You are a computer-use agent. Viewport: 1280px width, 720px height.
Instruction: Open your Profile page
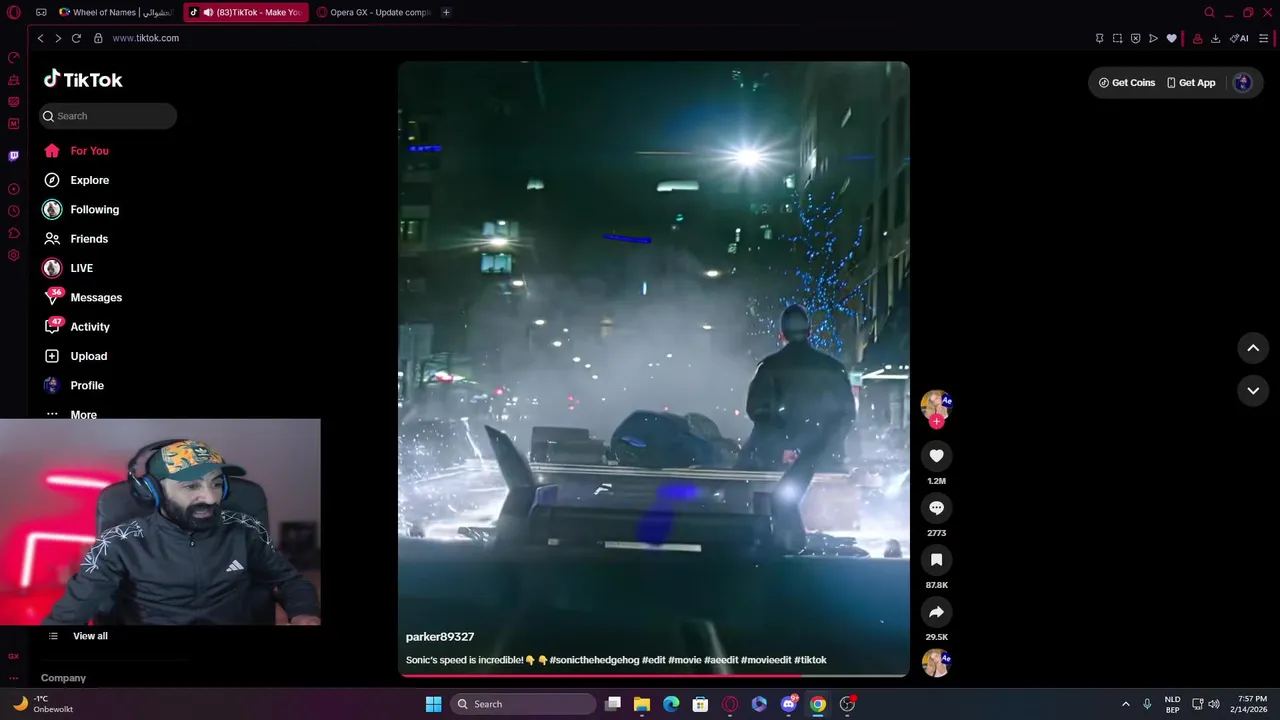click(73, 385)
